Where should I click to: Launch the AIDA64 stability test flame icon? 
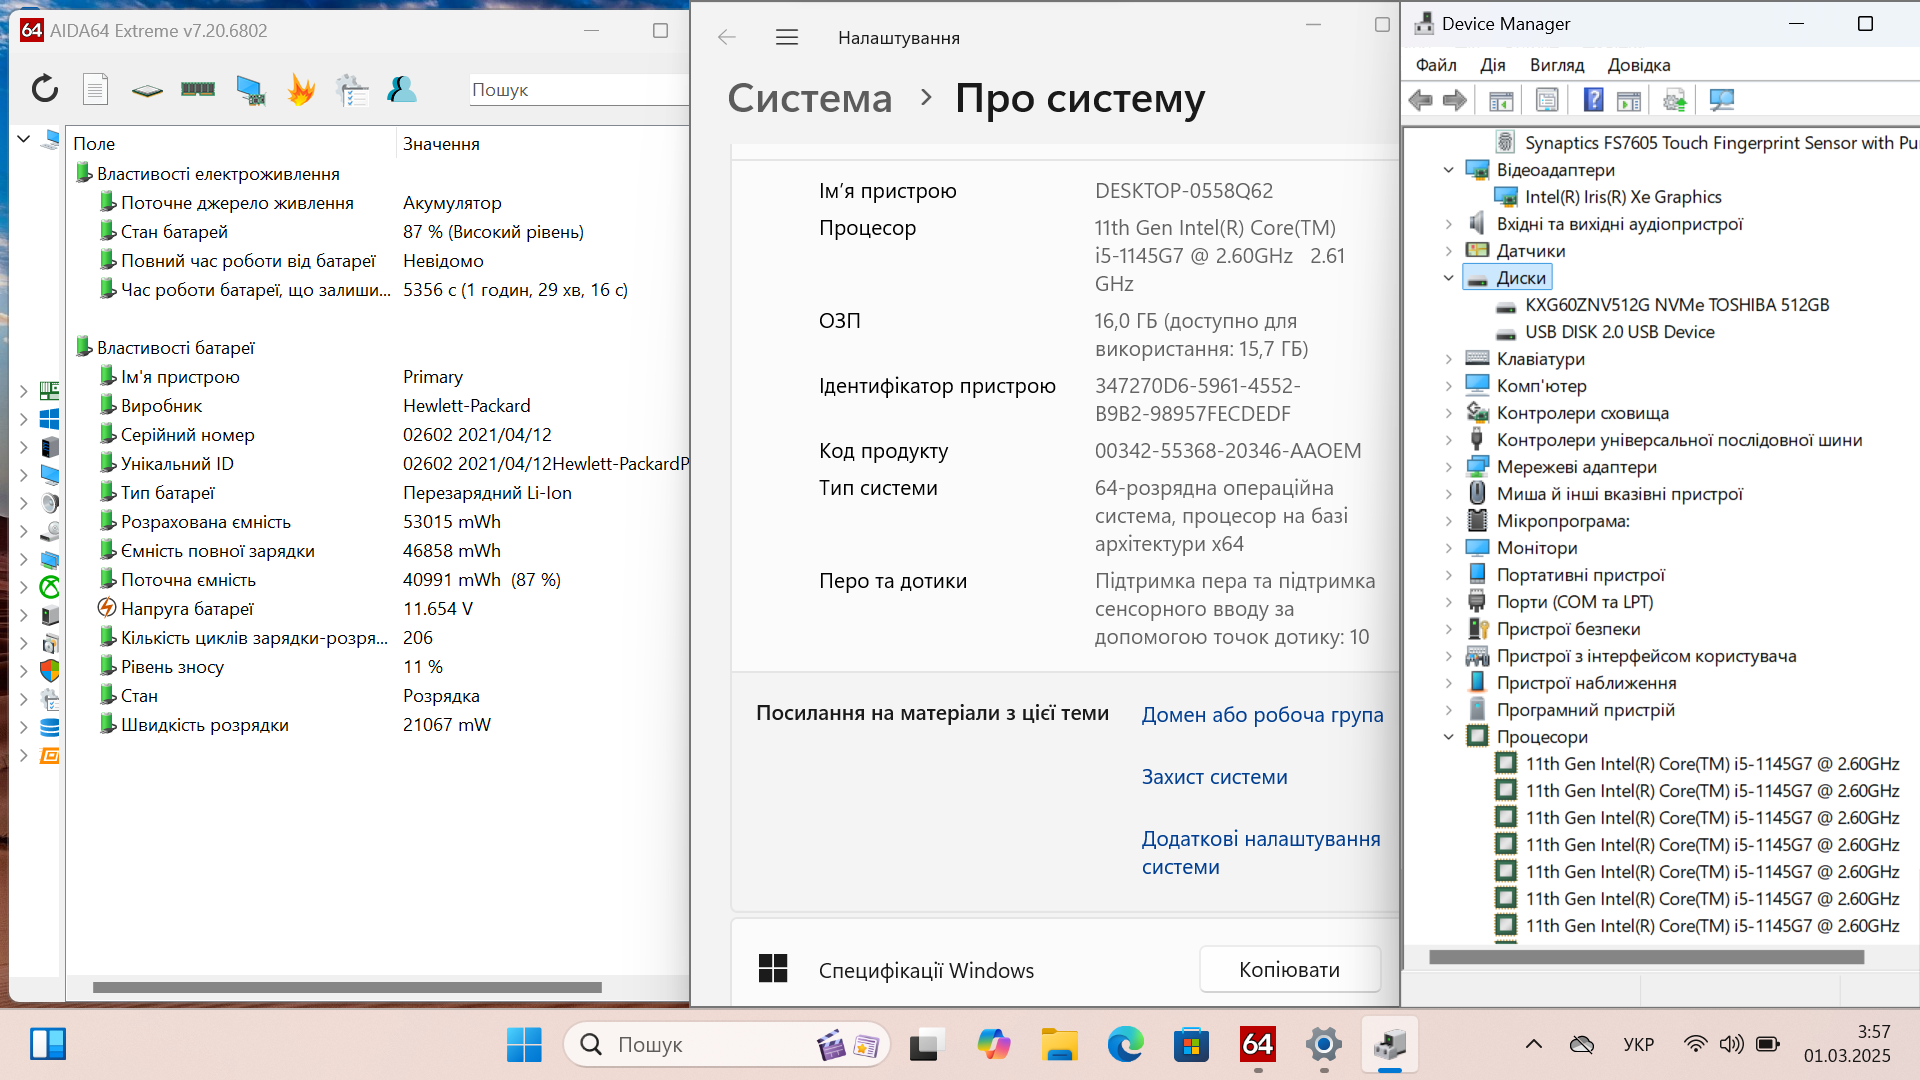[x=301, y=90]
